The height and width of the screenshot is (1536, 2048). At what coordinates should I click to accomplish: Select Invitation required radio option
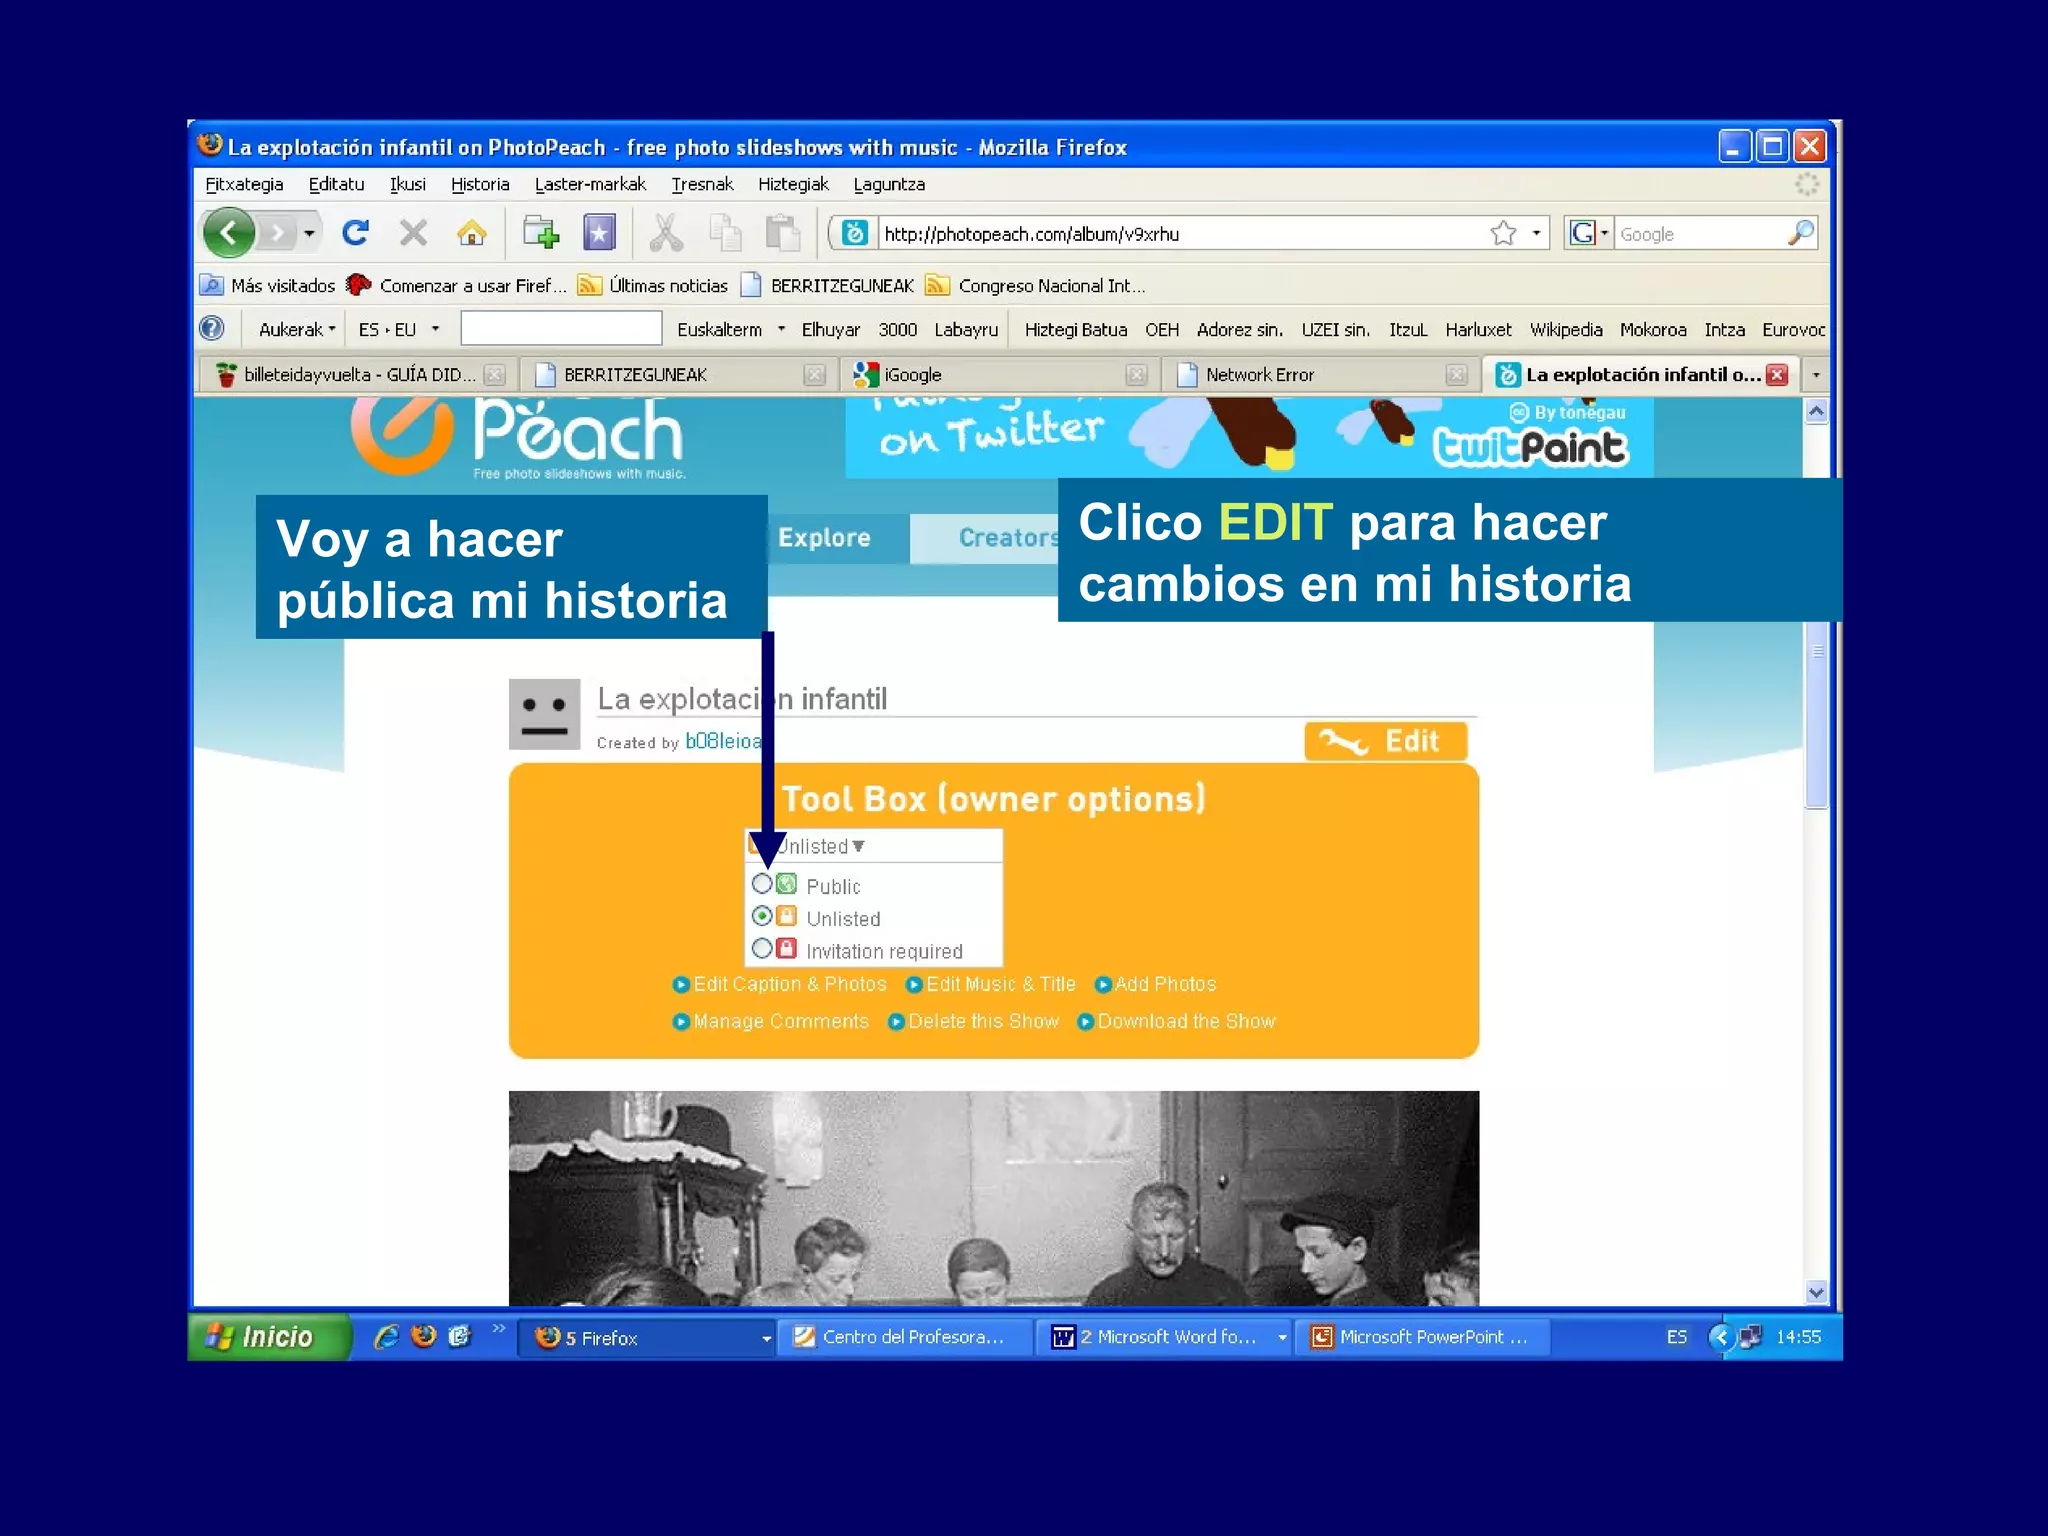pos(762,948)
